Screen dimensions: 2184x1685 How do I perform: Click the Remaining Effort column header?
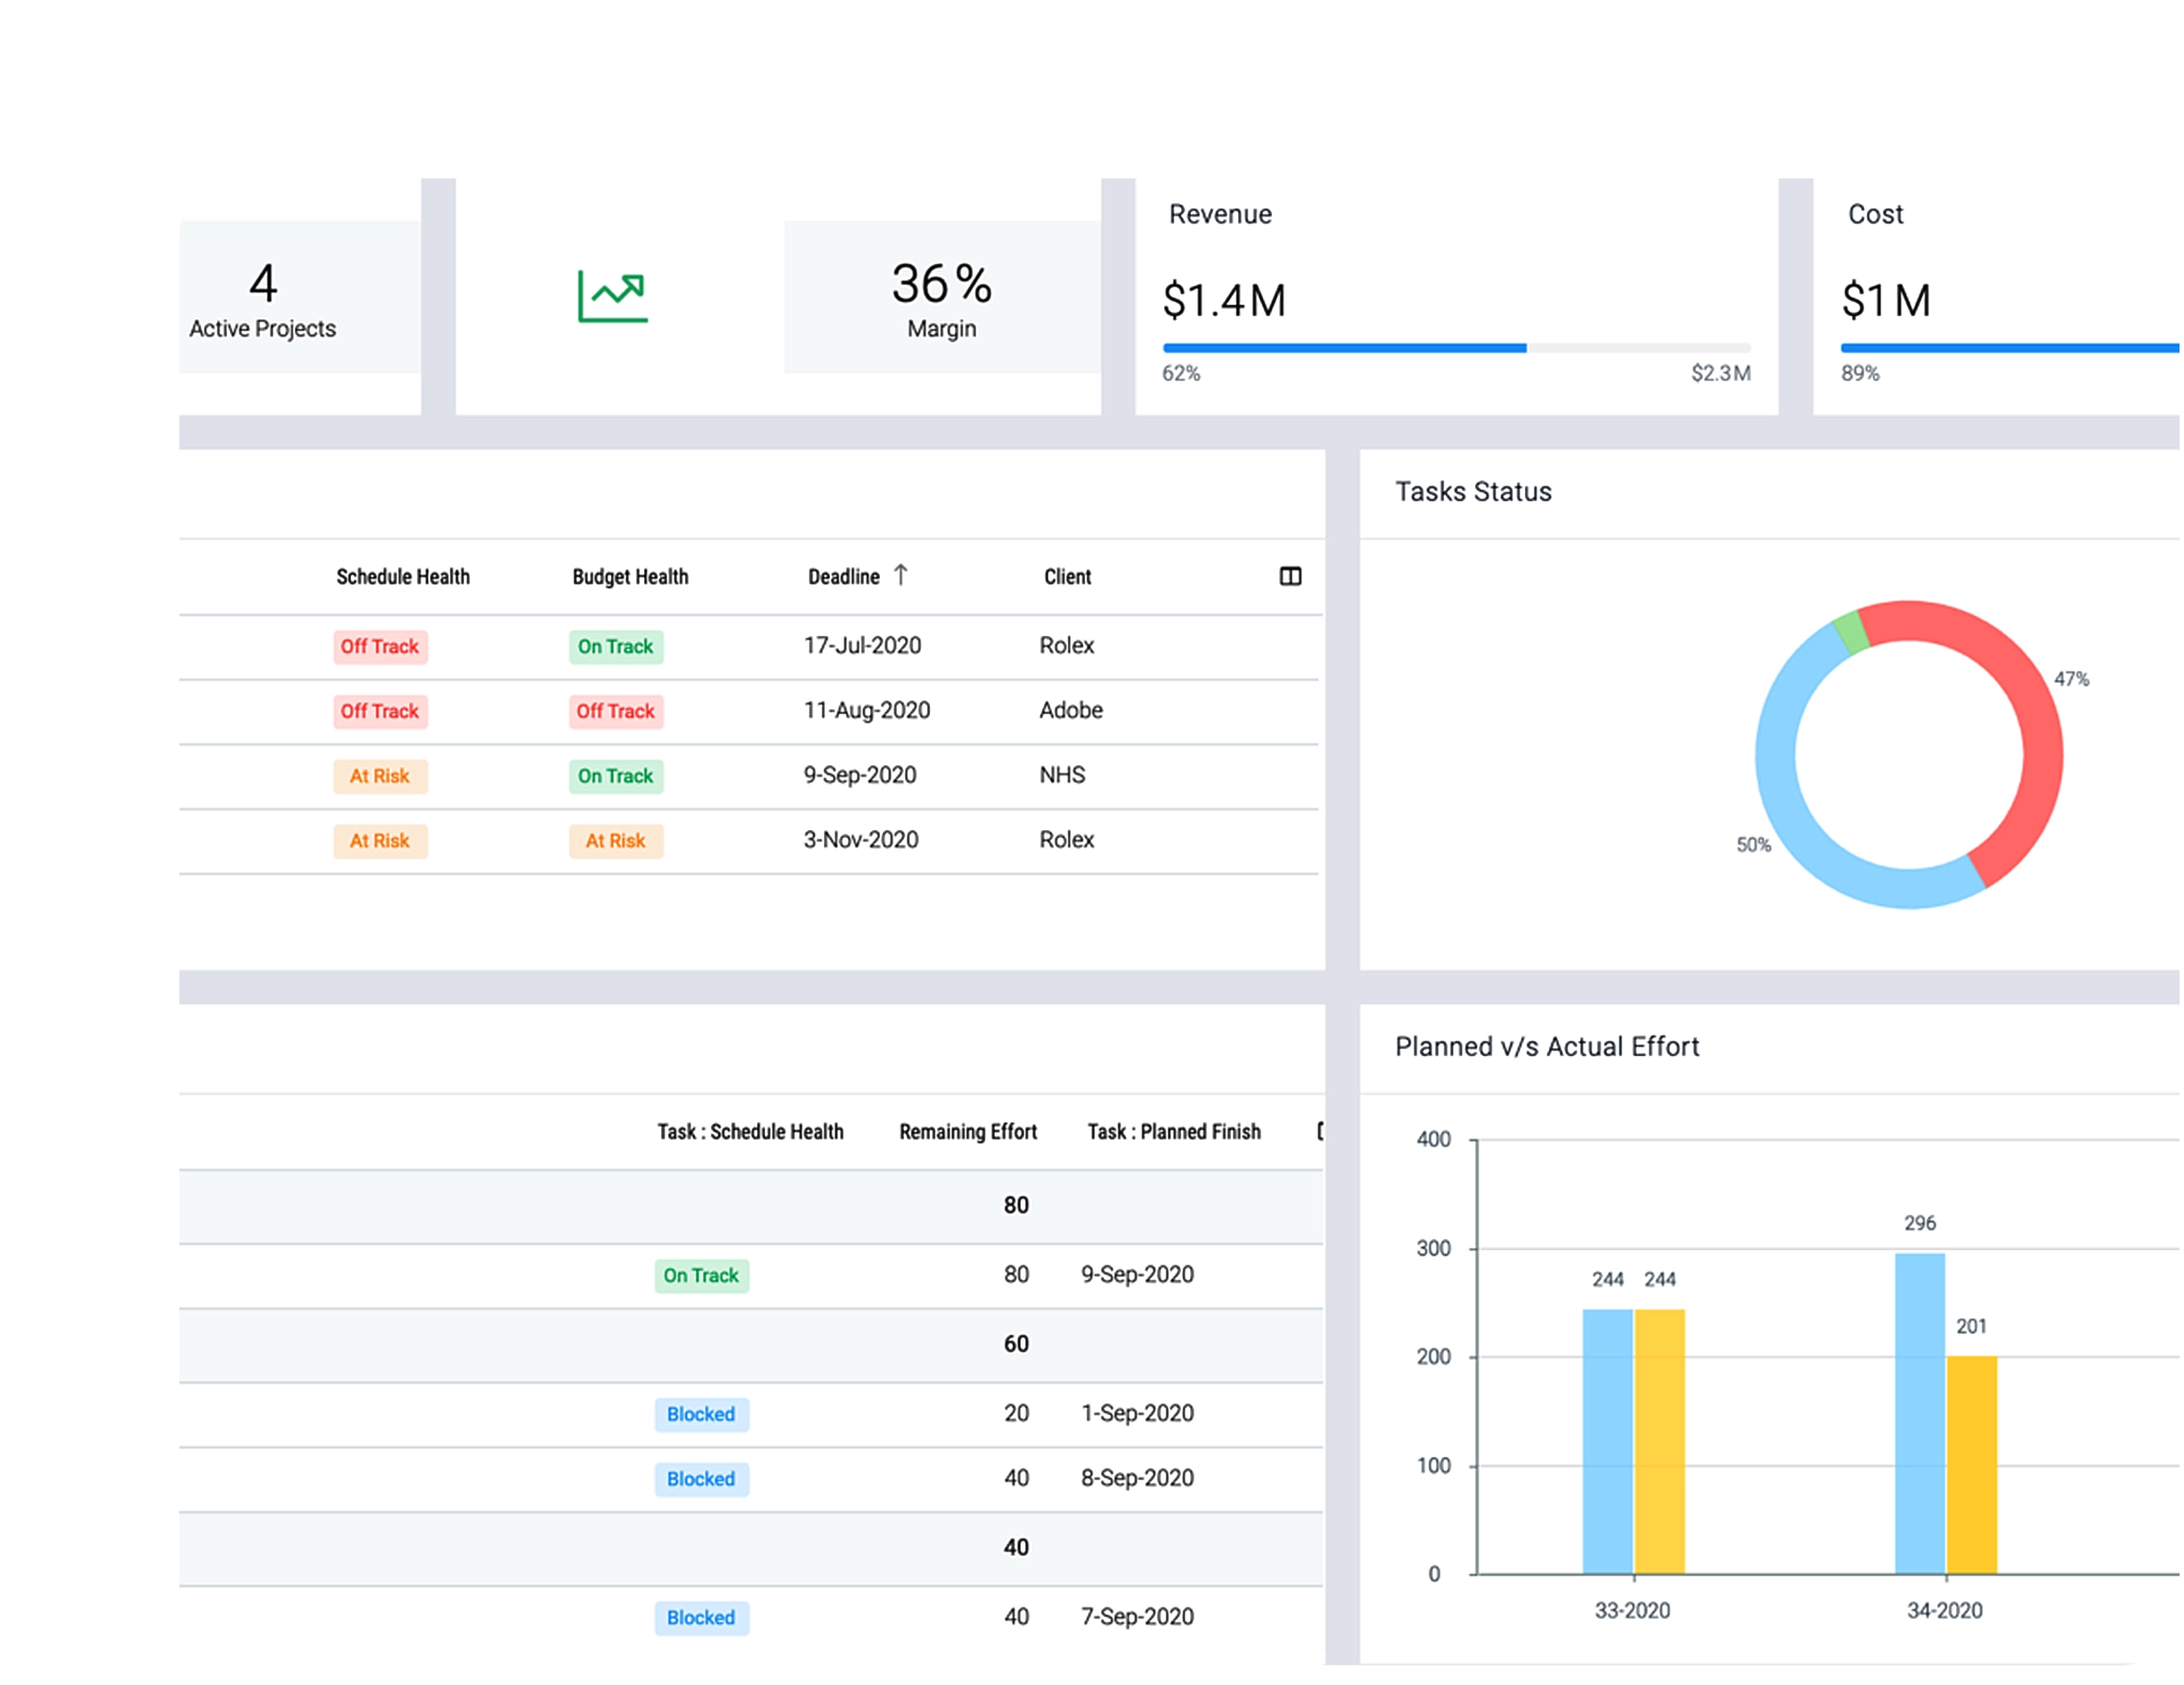tap(967, 1132)
